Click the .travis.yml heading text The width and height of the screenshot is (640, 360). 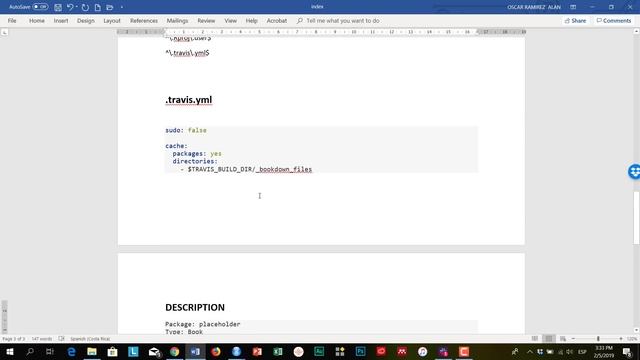click(189, 100)
